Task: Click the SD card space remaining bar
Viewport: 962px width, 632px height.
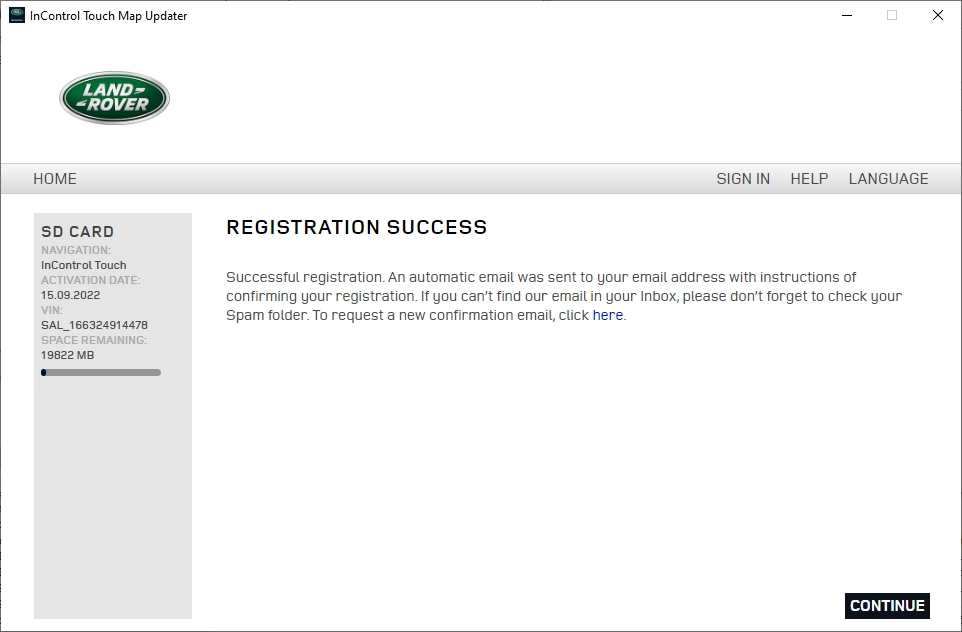Action: pos(101,372)
